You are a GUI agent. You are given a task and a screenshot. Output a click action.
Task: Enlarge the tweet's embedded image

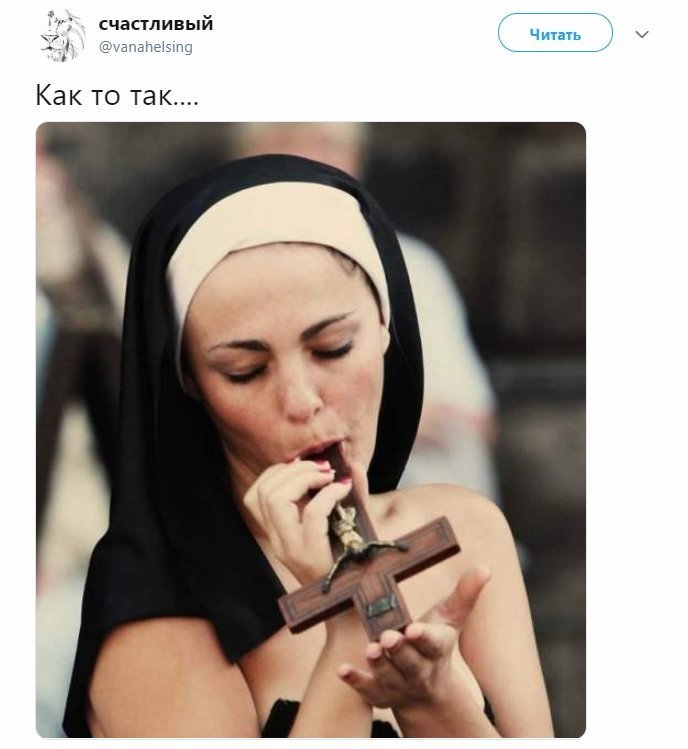(311, 429)
